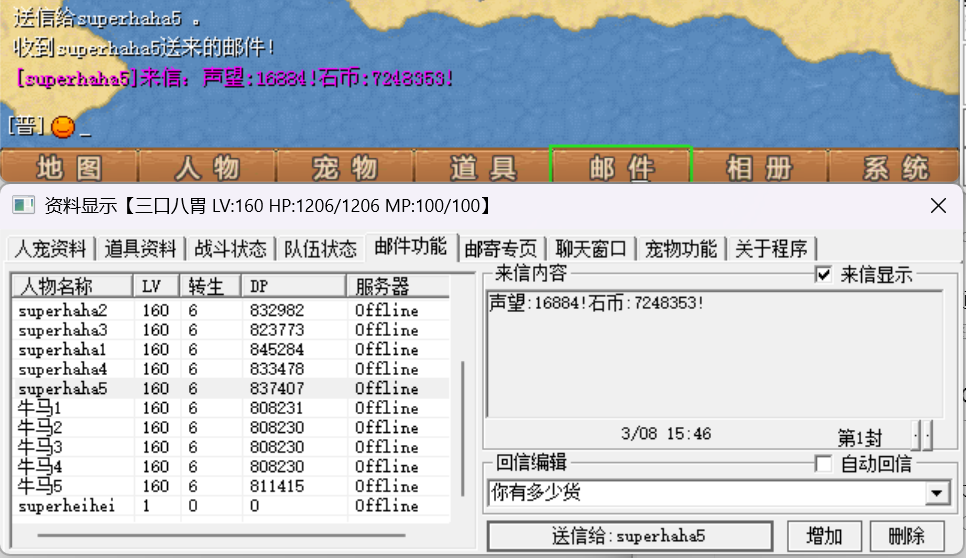Click the 邮件 mail menu button
Image resolution: width=966 pixels, height=558 pixels.
click(621, 166)
